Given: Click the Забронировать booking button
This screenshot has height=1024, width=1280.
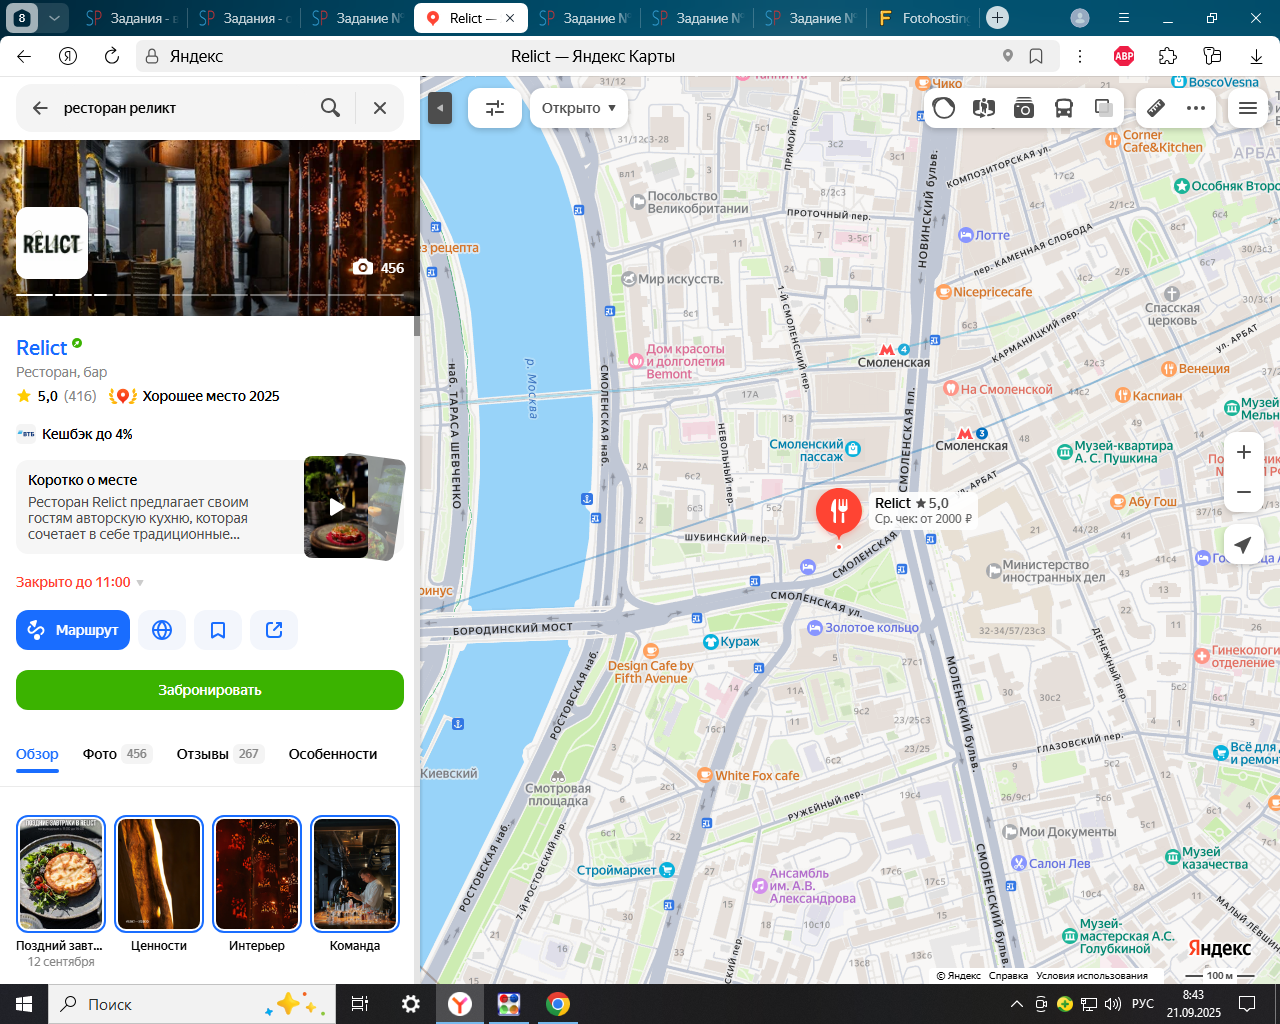Looking at the screenshot, I should (x=210, y=690).
